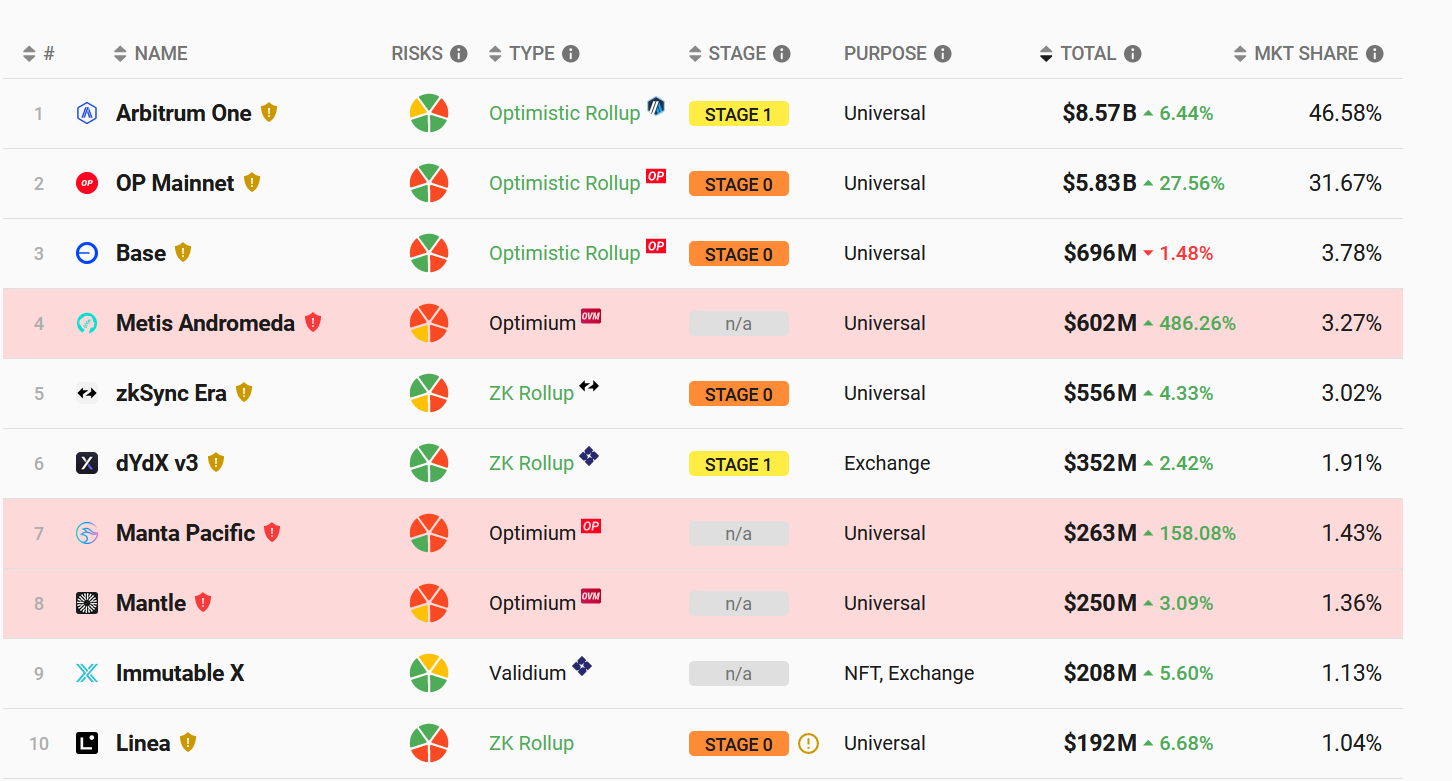The width and height of the screenshot is (1452, 781).
Task: Open the Manta Pacific project link
Action: 185,534
